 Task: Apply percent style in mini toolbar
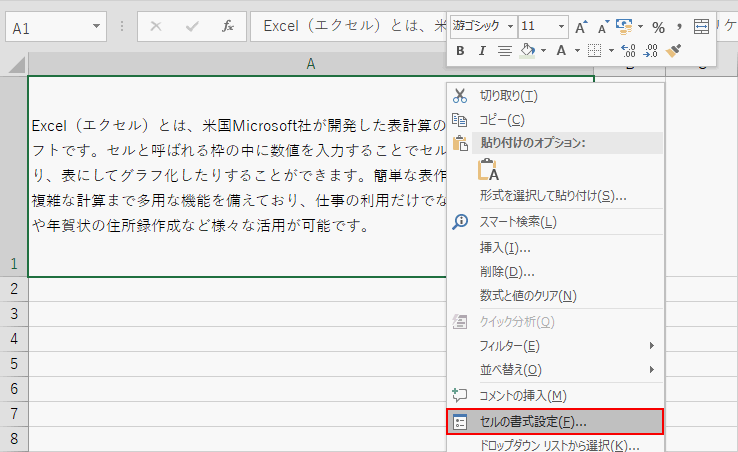click(x=658, y=27)
